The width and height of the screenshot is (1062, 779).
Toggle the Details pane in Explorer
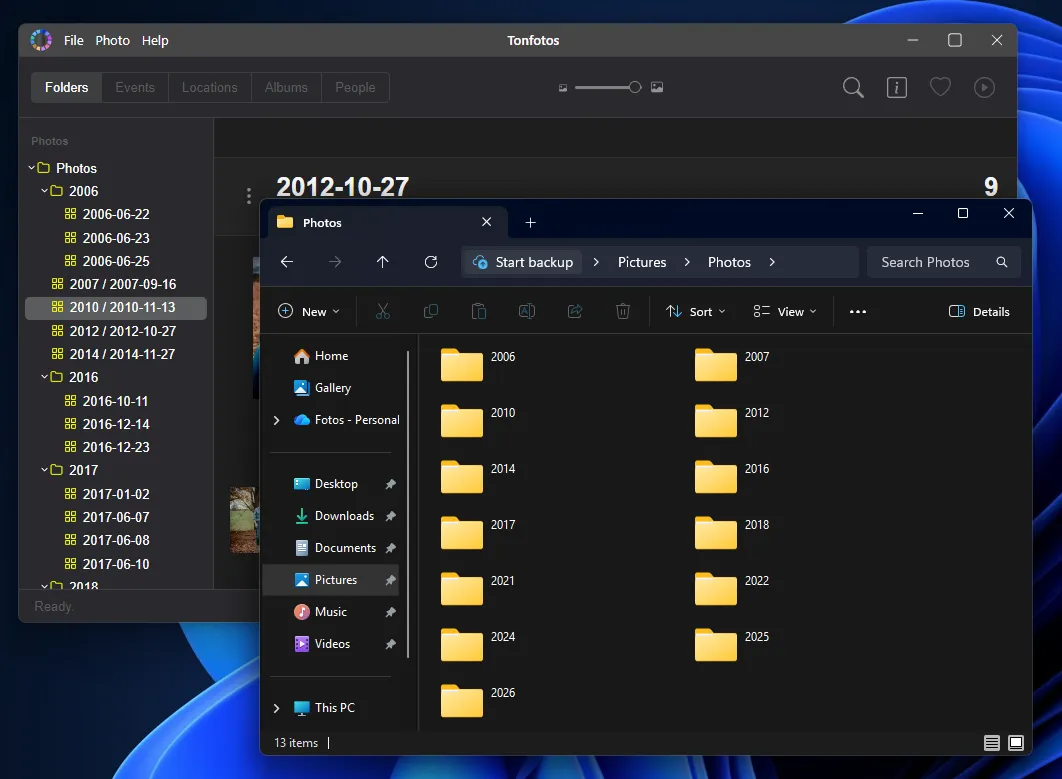pos(979,312)
